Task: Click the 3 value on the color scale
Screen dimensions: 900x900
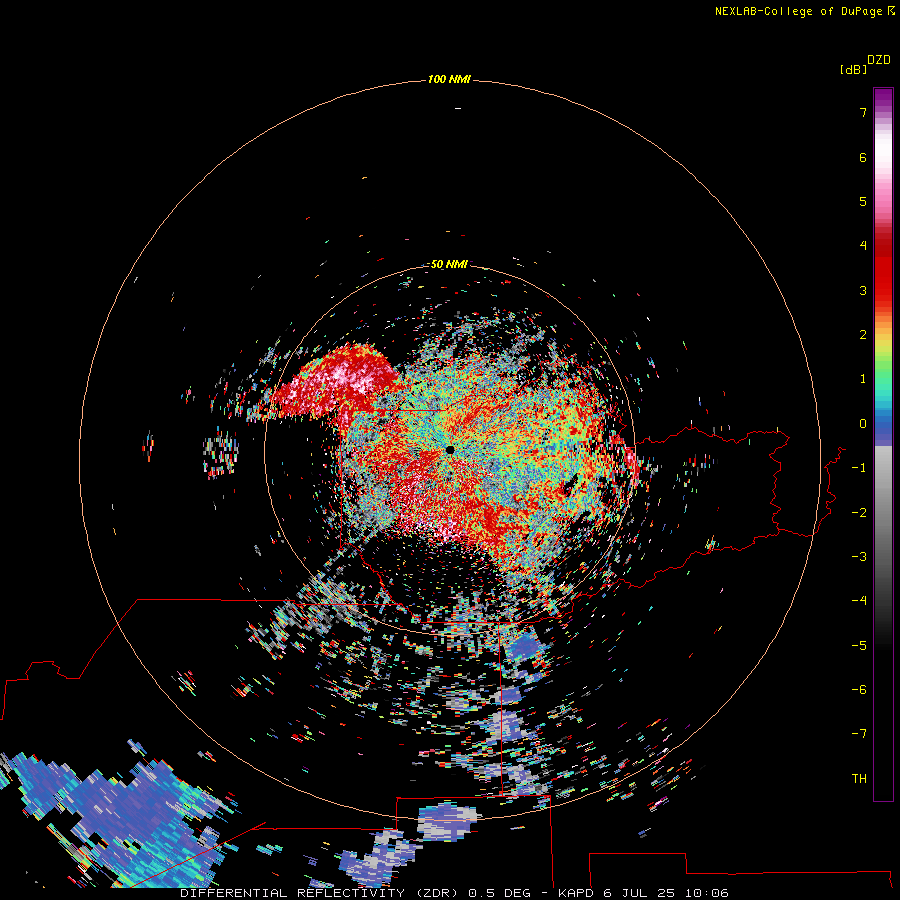Action: pyautogui.click(x=863, y=290)
